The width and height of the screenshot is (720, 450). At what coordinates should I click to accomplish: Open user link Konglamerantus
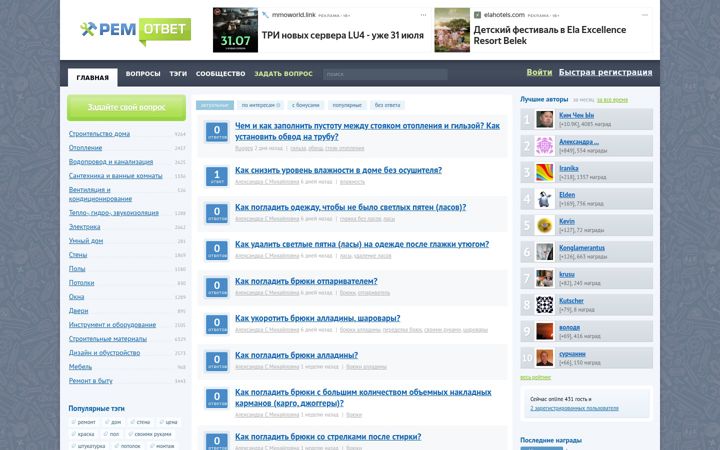coord(582,248)
